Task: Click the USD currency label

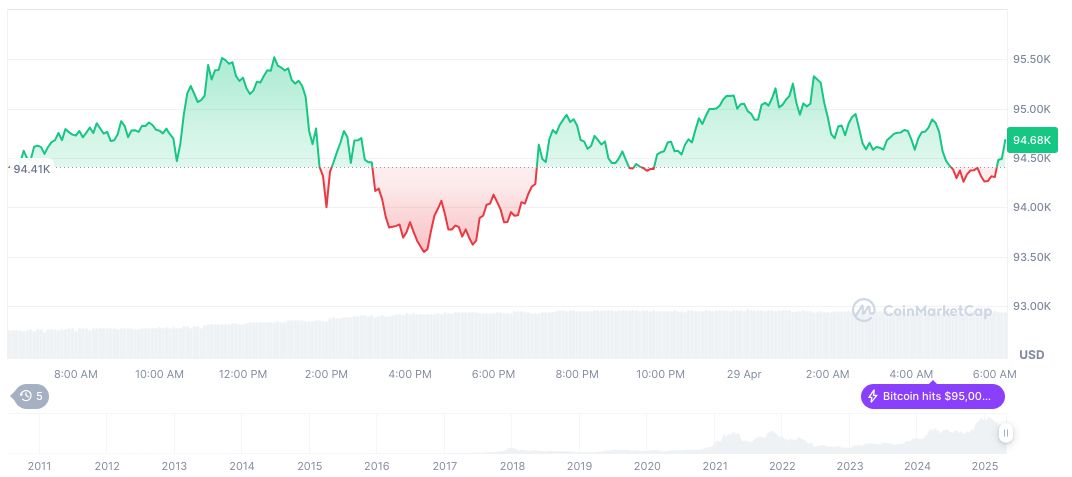Action: 1031,355
